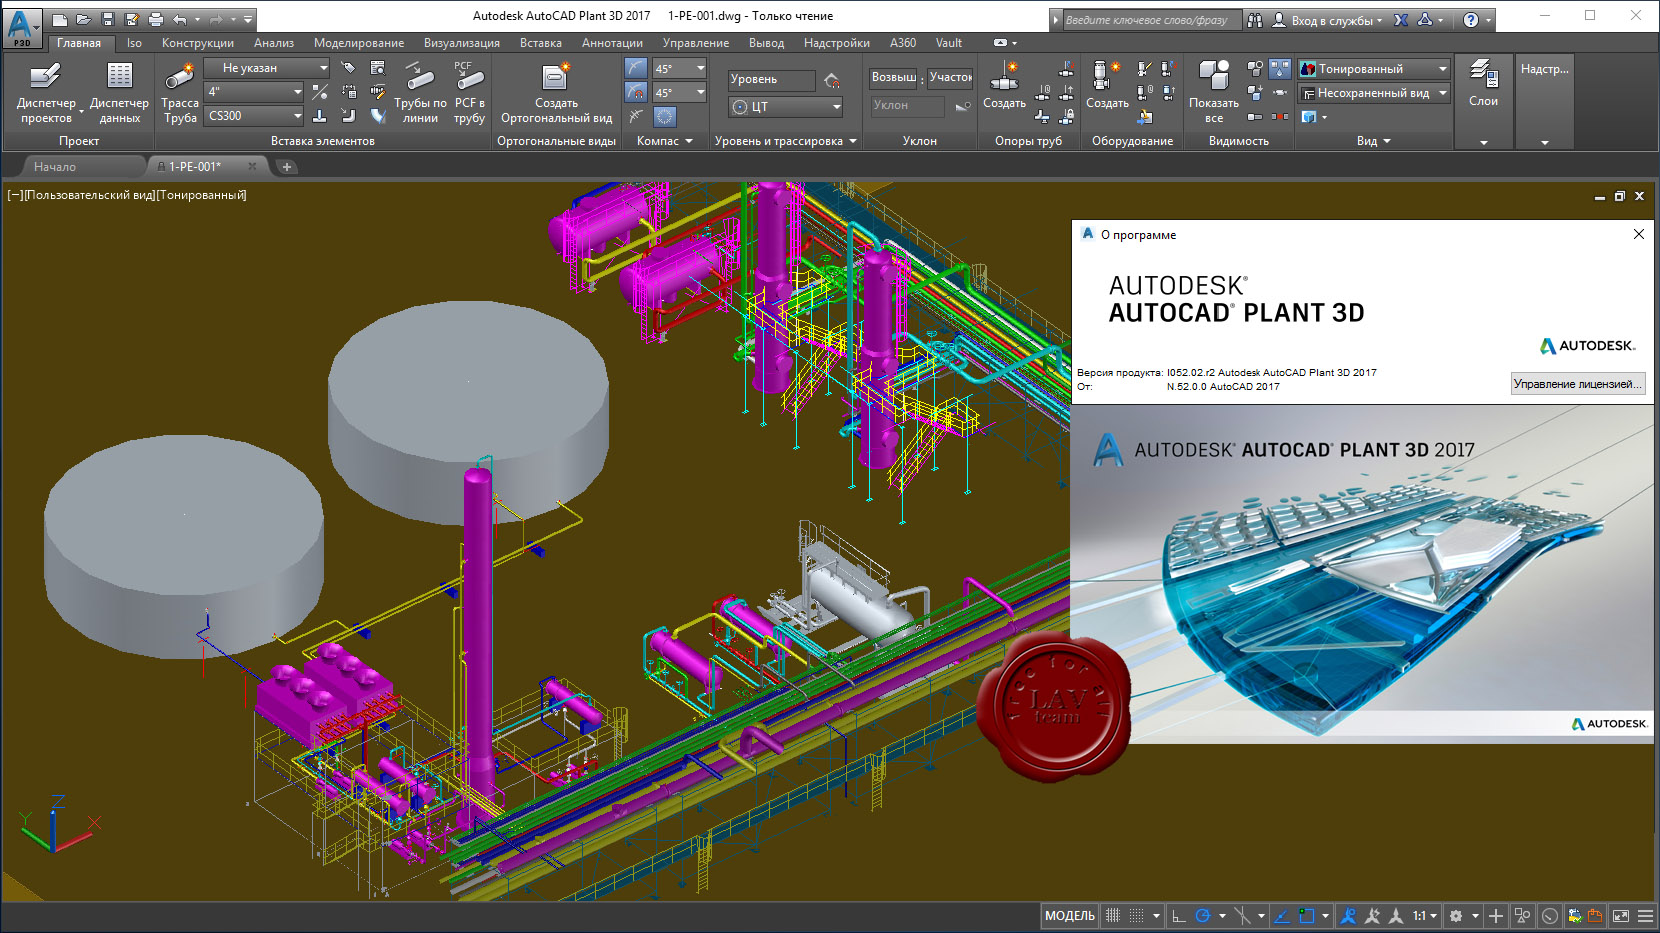Click the Участок button in Уклон panel
Image resolution: width=1660 pixels, height=933 pixels.
coord(950,77)
